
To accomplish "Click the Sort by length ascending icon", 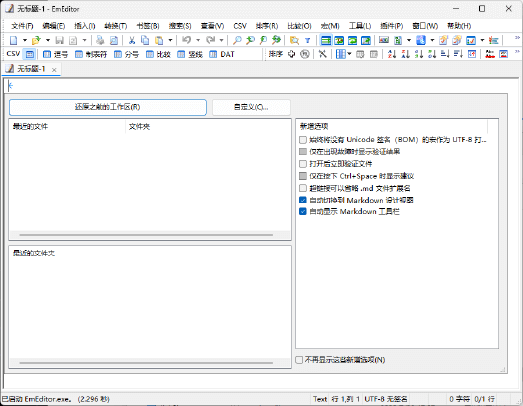I will tap(445, 54).
